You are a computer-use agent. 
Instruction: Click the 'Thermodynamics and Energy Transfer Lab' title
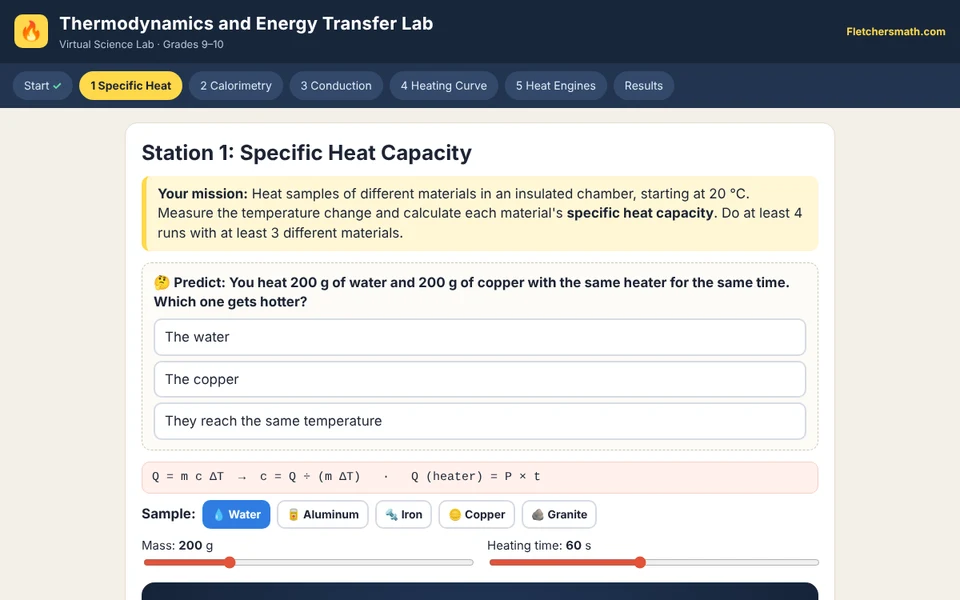[x=246, y=23]
